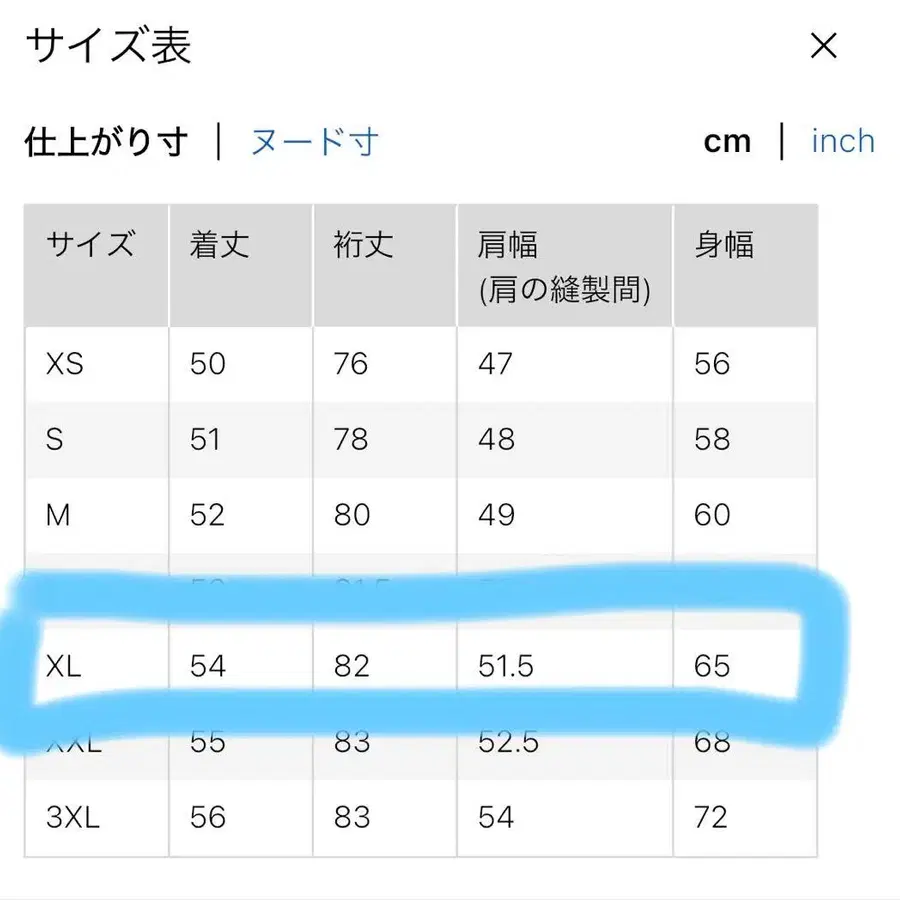Click the サイズ表 dialog title
This screenshot has width=900, height=900.
[x=110, y=46]
